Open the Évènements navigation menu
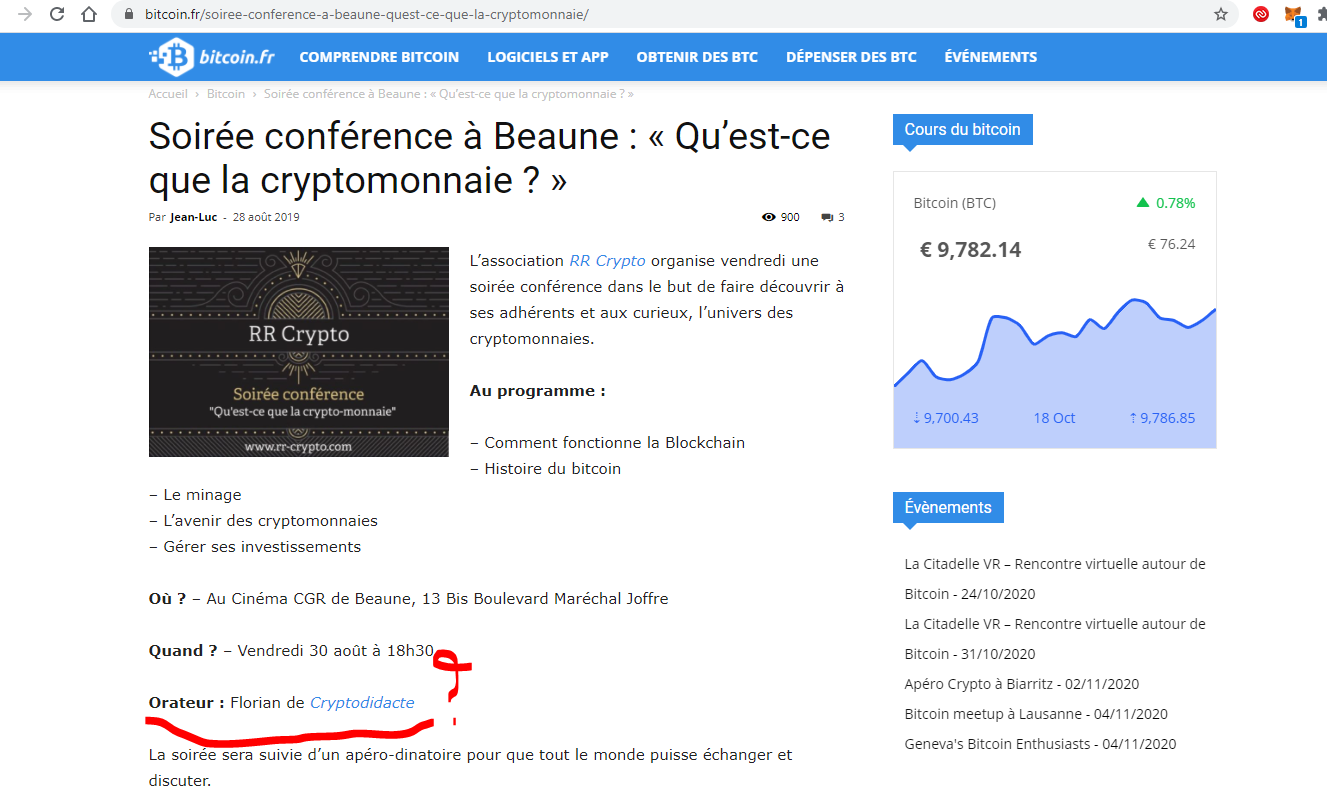Image resolution: width=1327 pixels, height=800 pixels. (990, 57)
